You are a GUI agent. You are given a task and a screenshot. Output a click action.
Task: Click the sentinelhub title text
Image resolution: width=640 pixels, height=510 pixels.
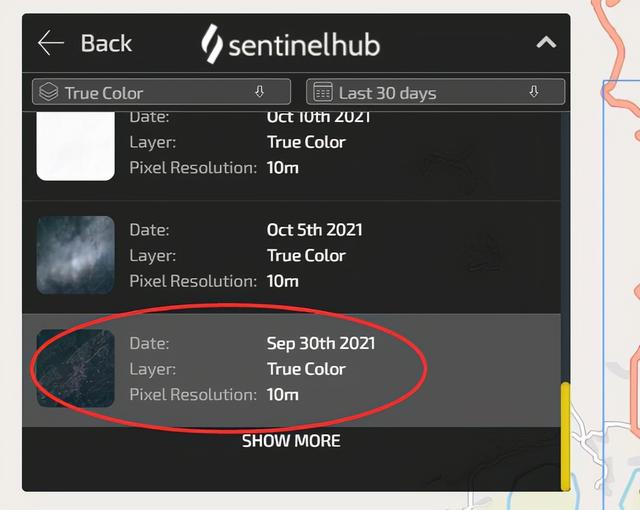click(304, 45)
